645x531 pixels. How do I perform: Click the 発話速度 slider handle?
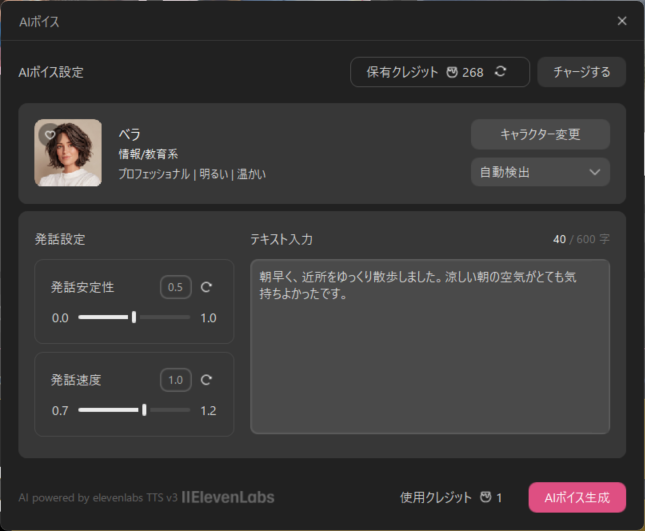click(144, 410)
